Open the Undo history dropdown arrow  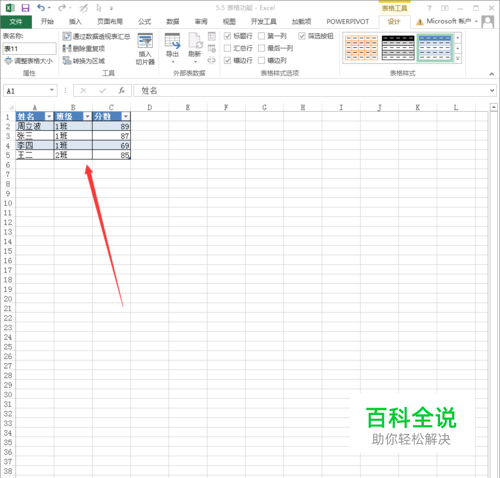click(49, 8)
